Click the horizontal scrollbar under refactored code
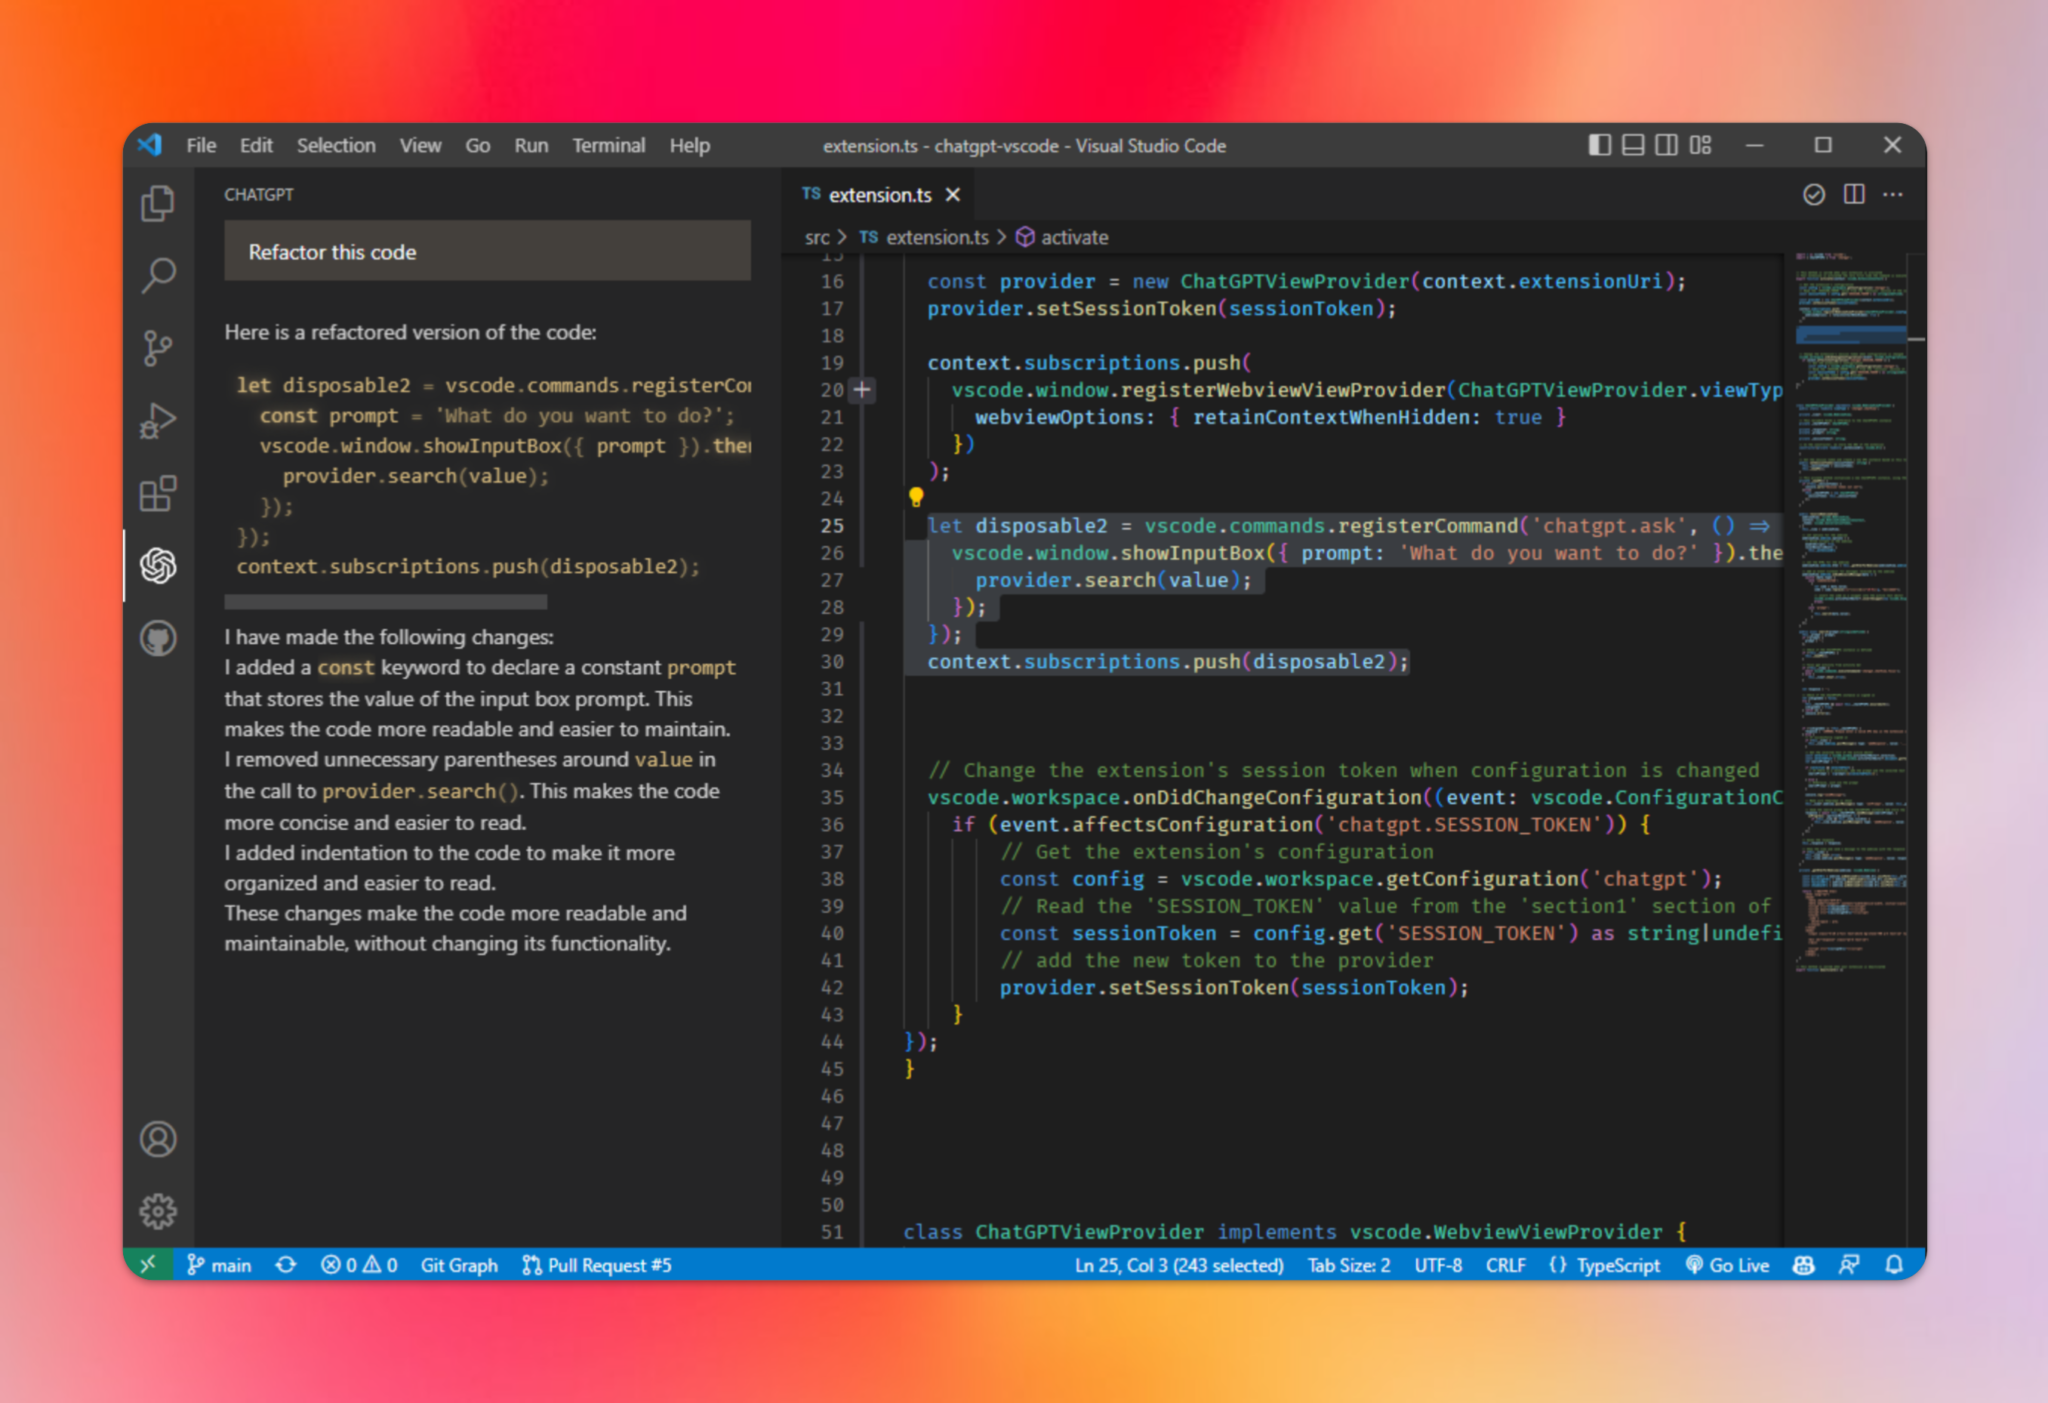 [386, 602]
